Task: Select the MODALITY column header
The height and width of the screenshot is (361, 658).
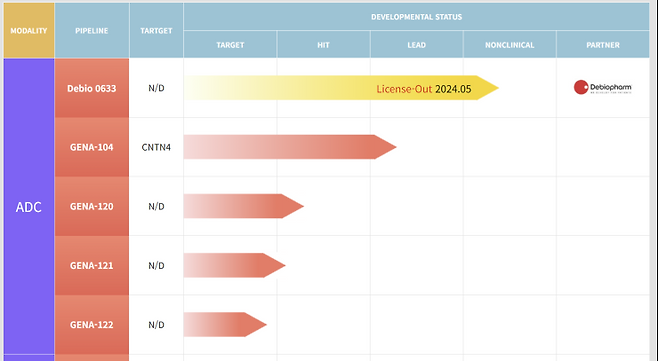Action: click(29, 31)
